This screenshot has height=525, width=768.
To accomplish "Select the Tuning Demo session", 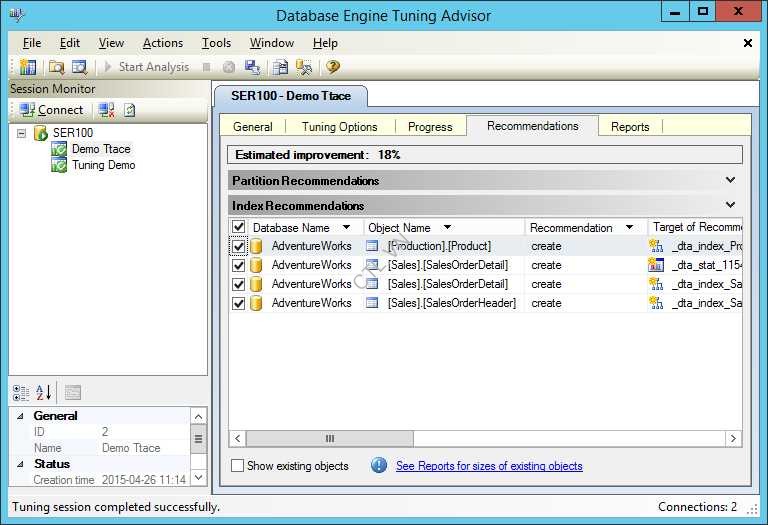I will 103,165.
